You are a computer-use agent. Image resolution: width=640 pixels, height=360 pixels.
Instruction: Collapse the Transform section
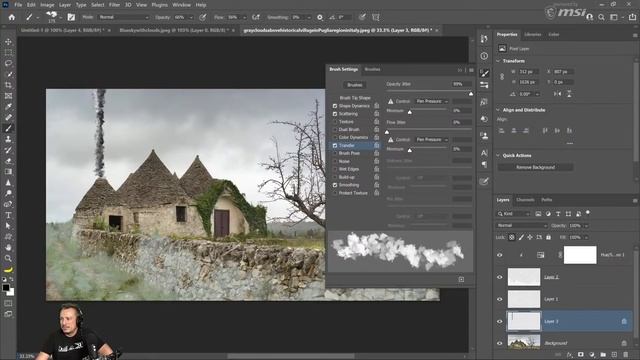click(498, 61)
